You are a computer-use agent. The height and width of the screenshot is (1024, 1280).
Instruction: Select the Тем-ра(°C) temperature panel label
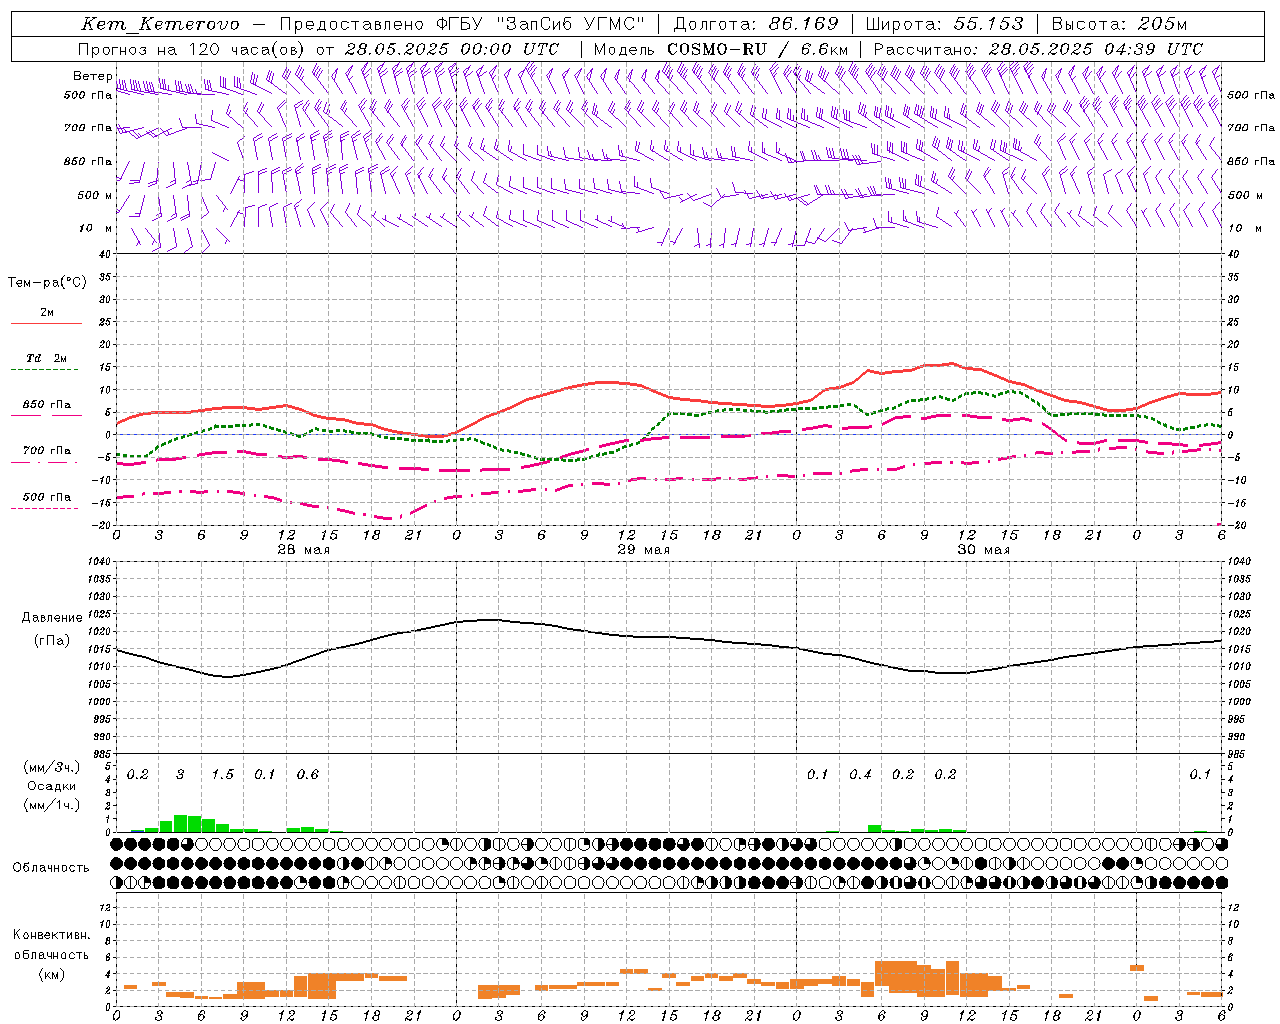[x=47, y=283]
